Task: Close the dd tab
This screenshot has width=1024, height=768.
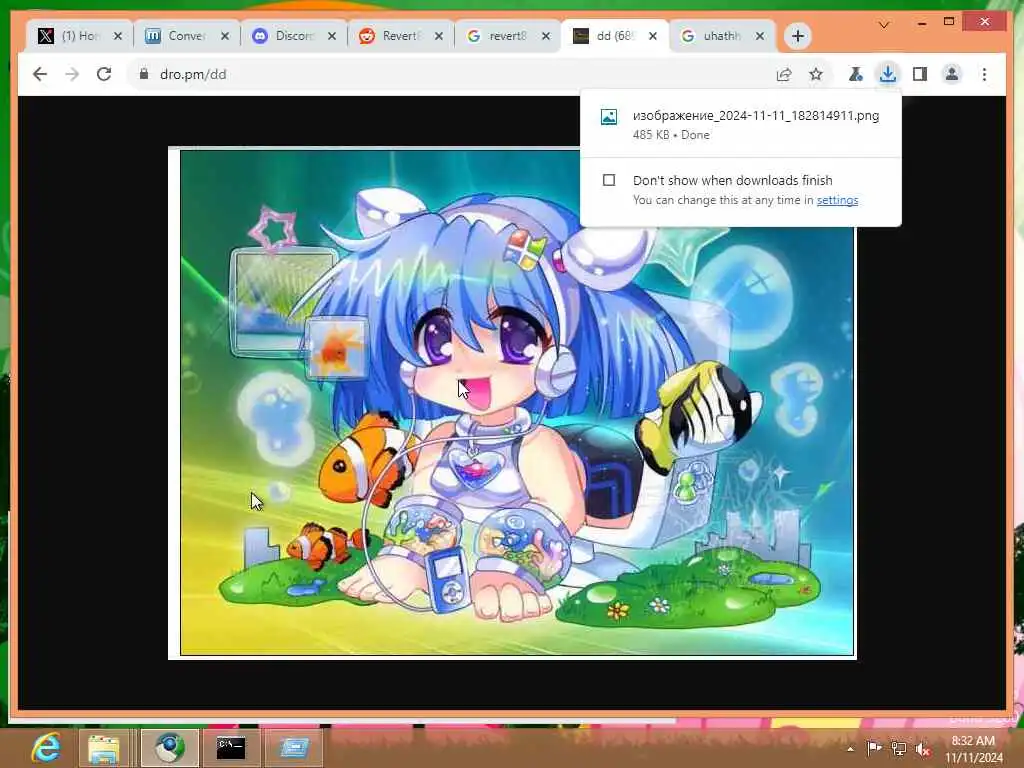Action: coord(653,36)
